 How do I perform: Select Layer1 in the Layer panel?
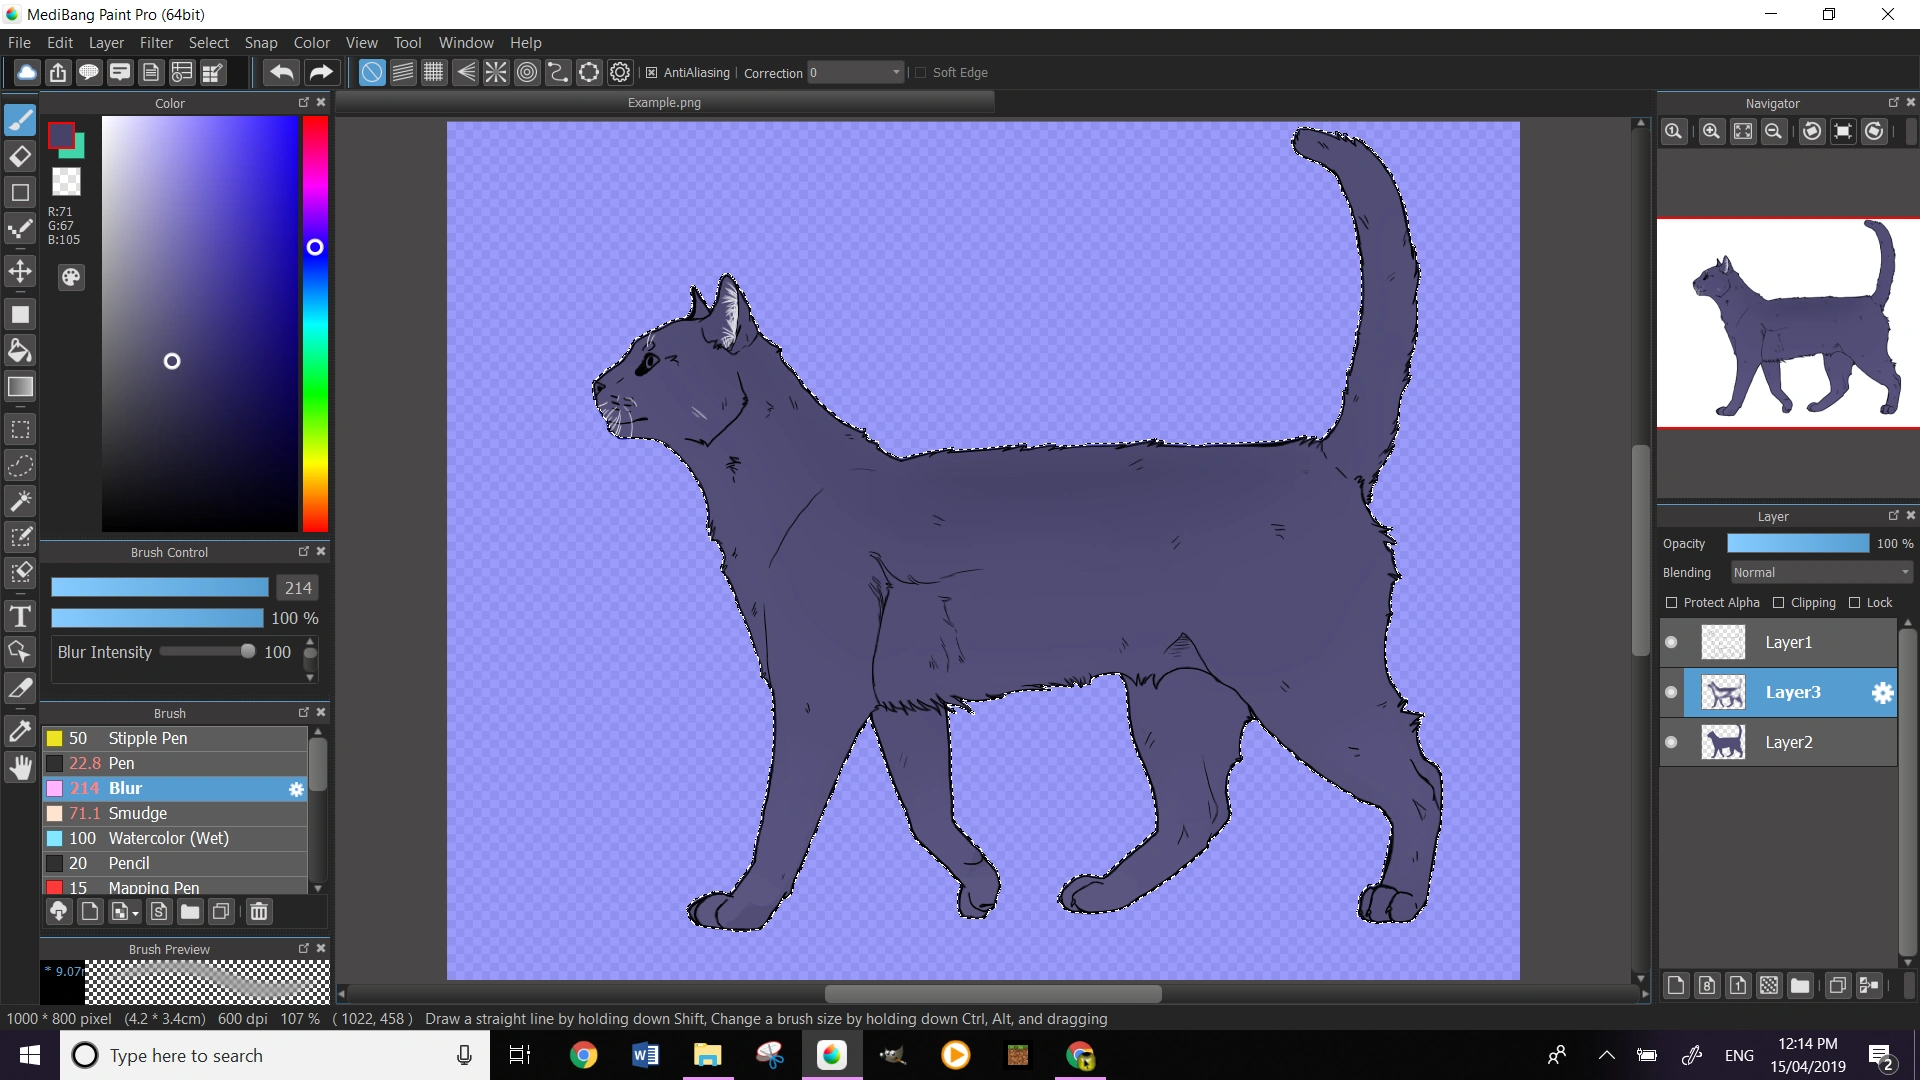pos(1788,642)
